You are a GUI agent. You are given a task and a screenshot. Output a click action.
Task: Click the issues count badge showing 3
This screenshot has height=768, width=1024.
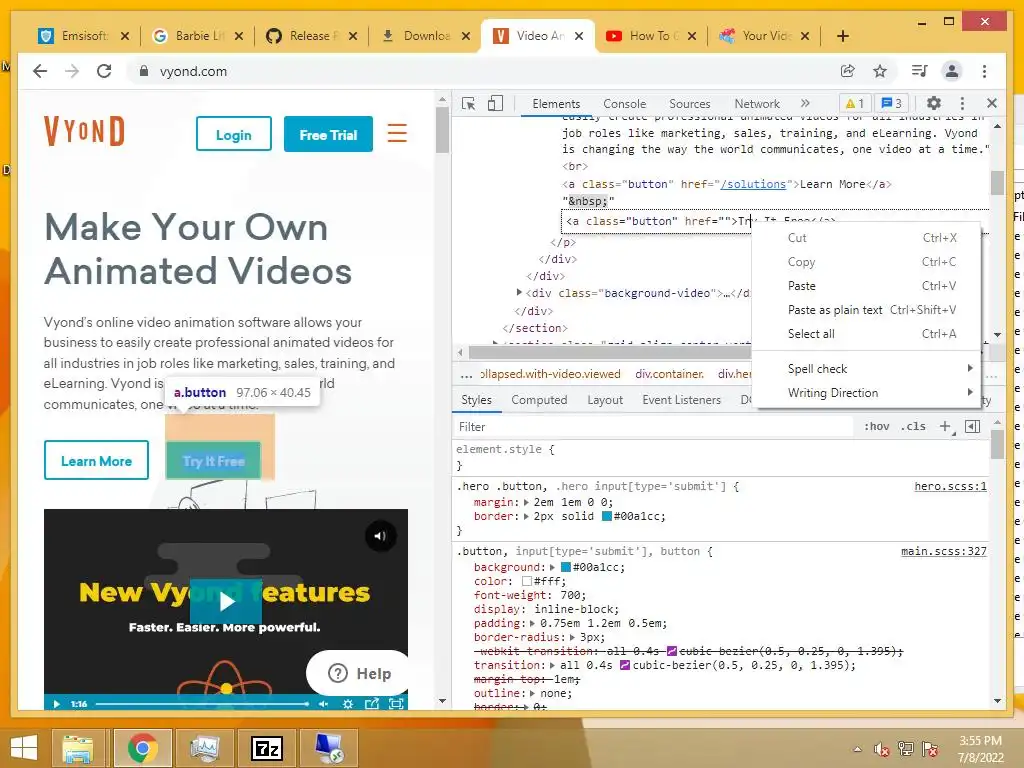tap(891, 103)
